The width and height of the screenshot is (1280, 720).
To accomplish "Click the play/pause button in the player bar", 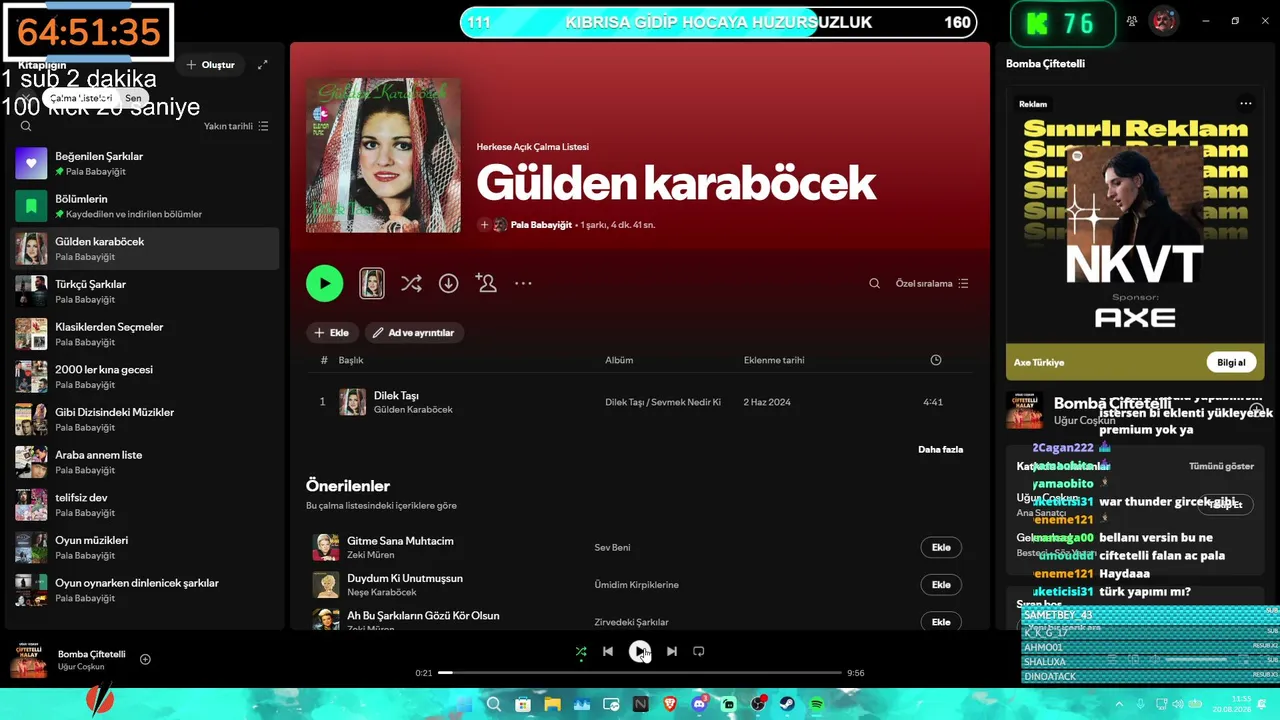I will pyautogui.click(x=640, y=651).
